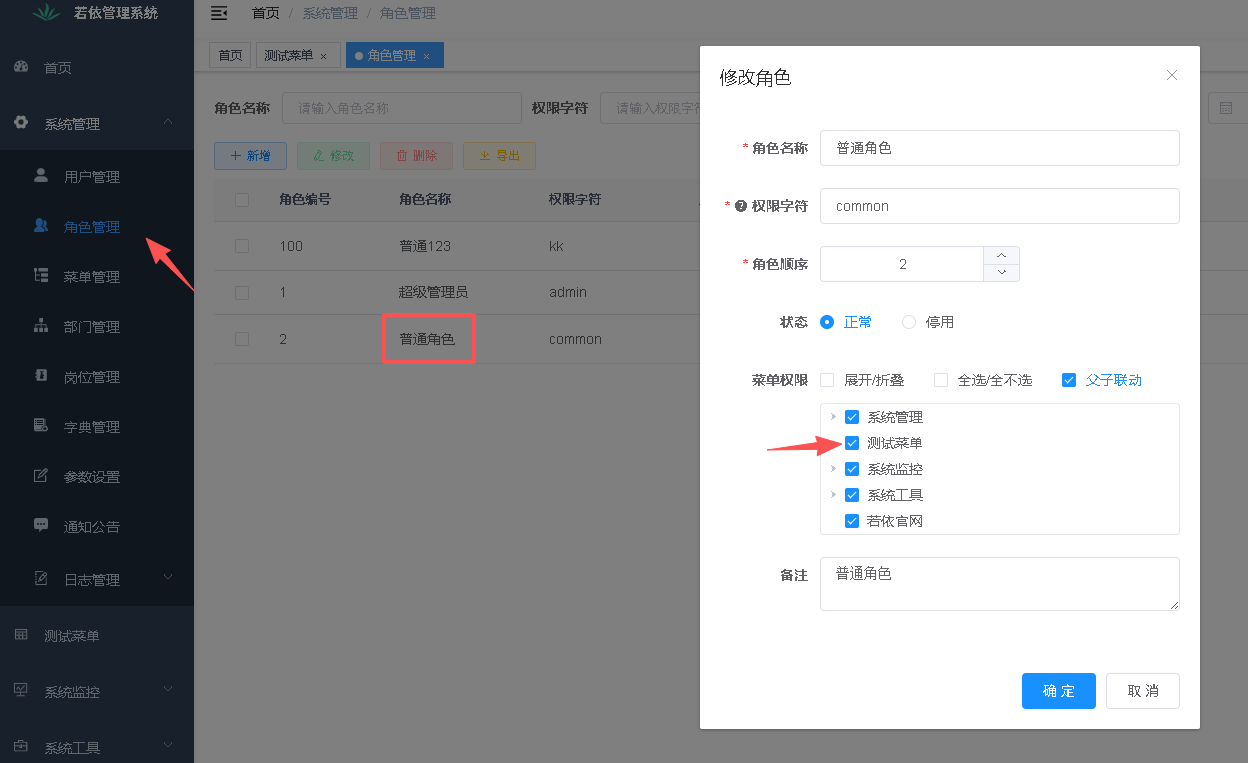Image resolution: width=1248 pixels, height=763 pixels.
Task: Click the sidebar collapse hamburger icon
Action: tap(219, 13)
